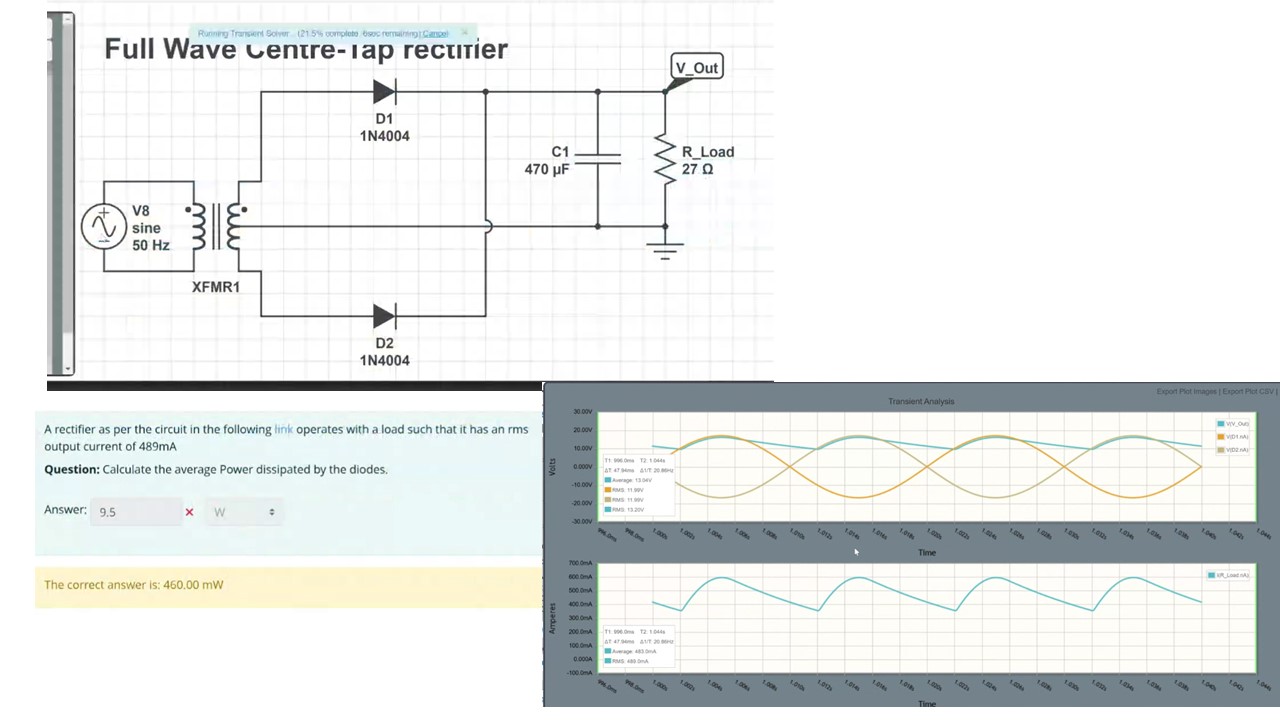Click Export Plot CSV
This screenshot has height=720, width=1280.
pyautogui.click(x=1247, y=391)
